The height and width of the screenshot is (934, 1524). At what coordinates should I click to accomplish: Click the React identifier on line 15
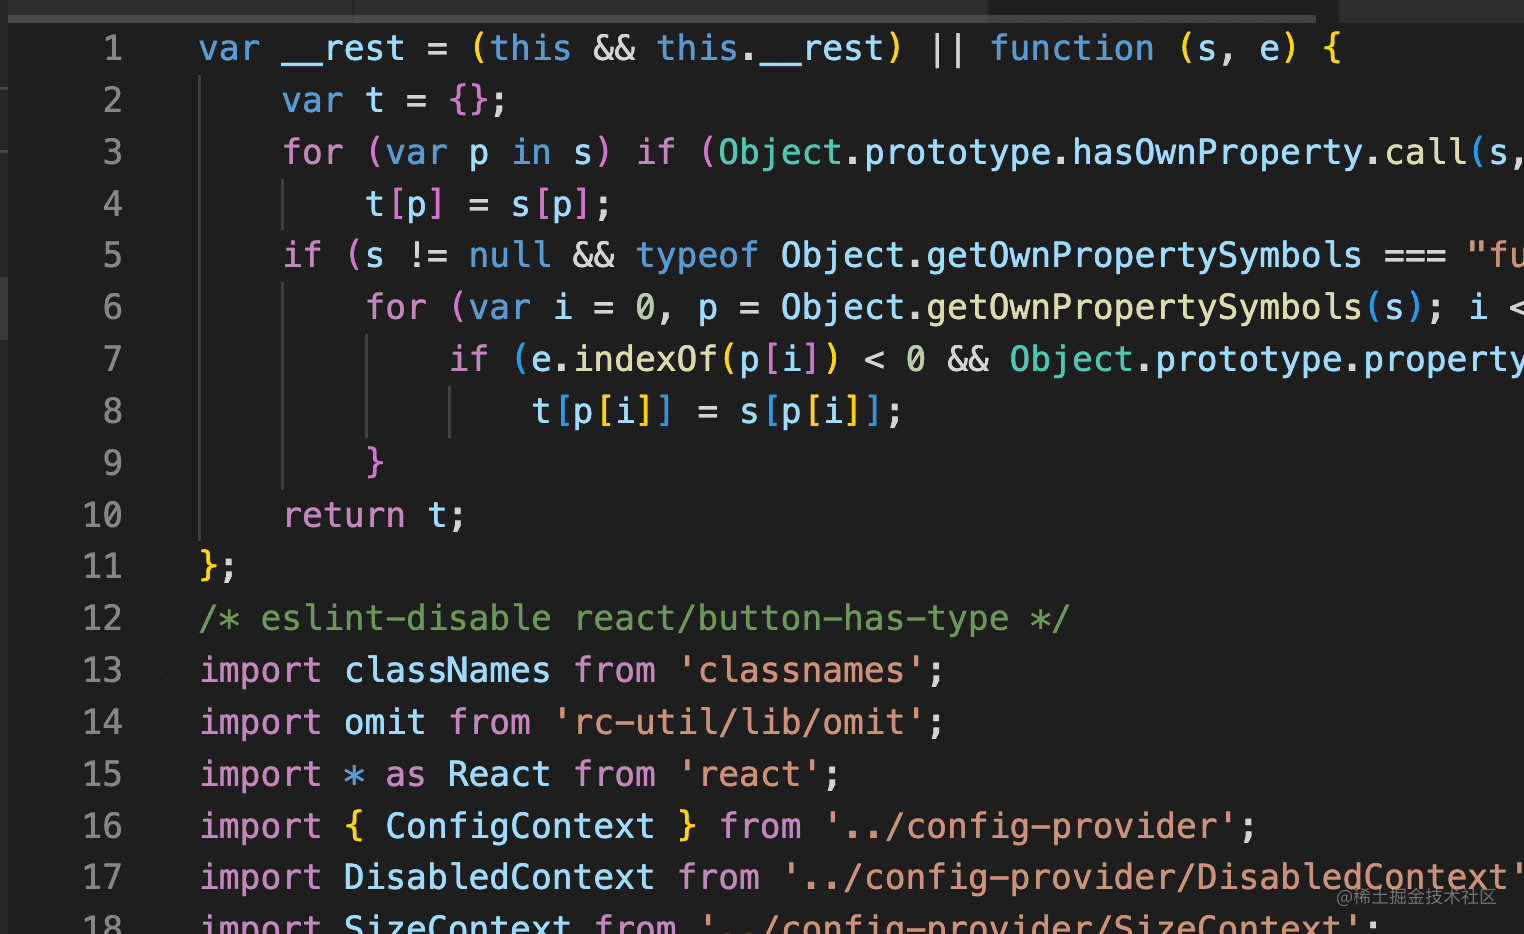click(x=499, y=775)
